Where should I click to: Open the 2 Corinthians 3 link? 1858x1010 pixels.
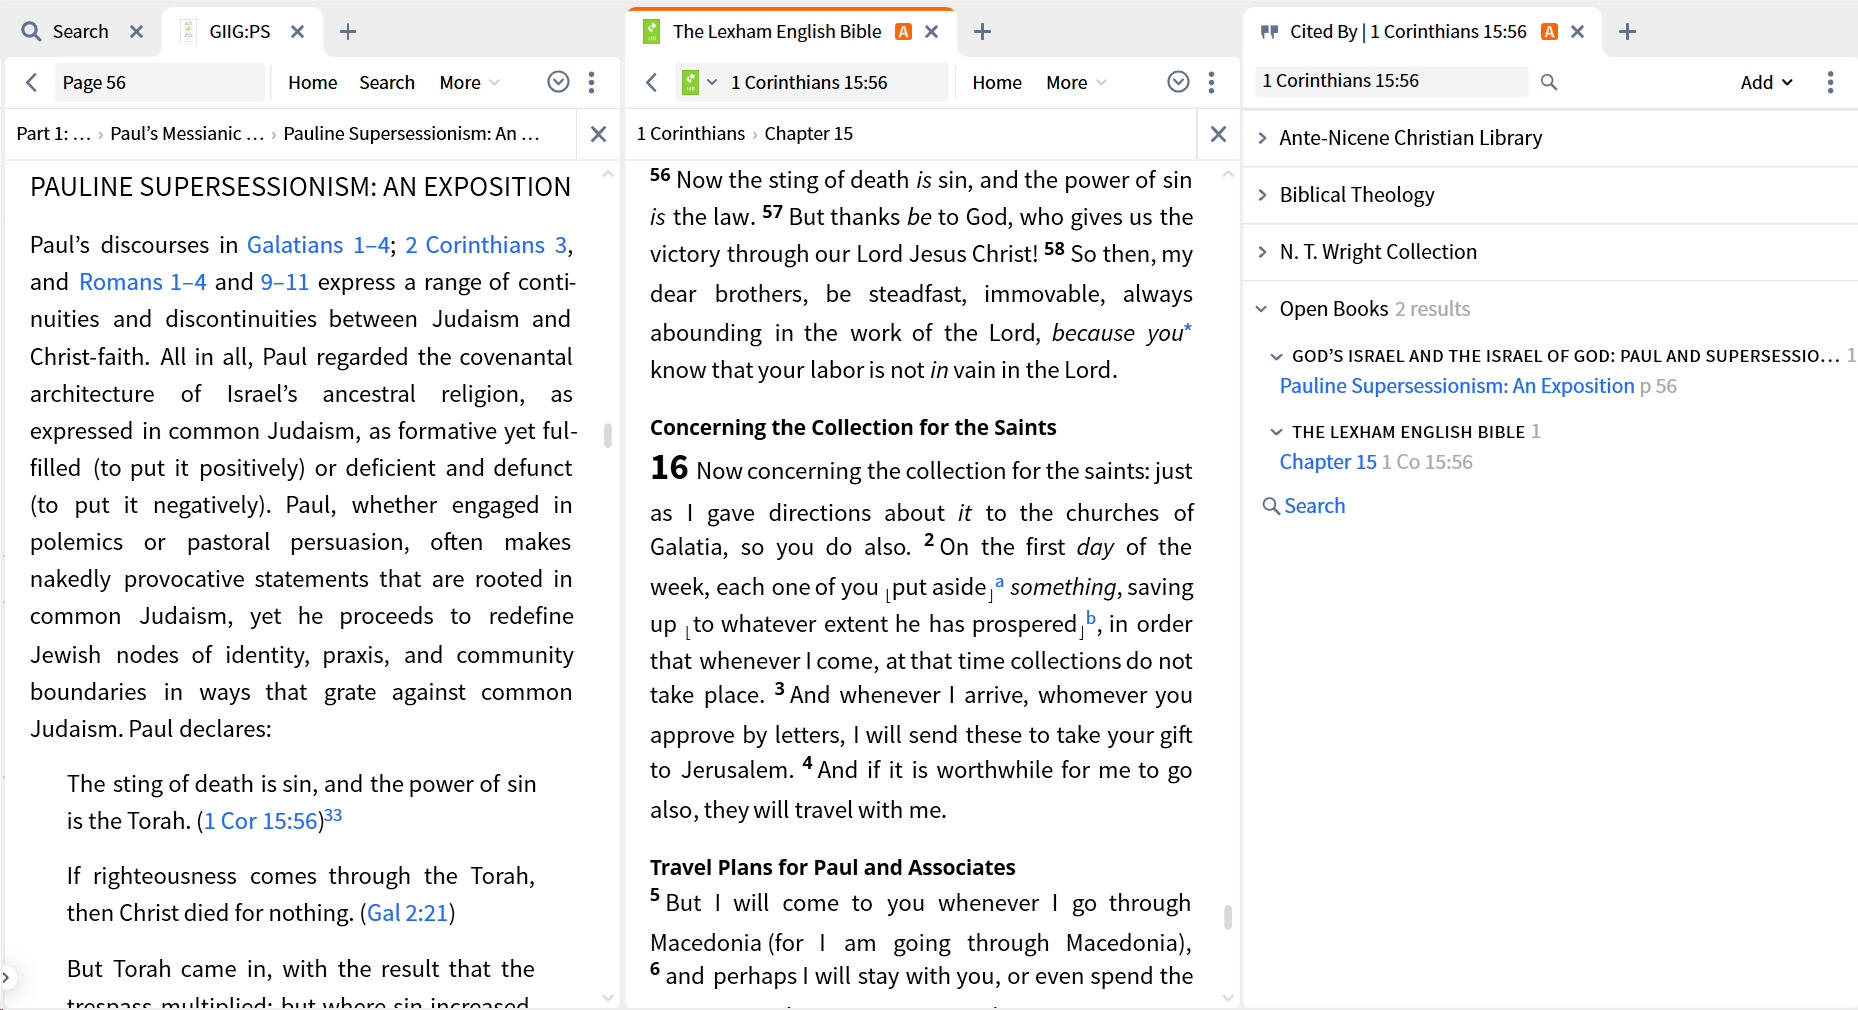[x=486, y=245]
